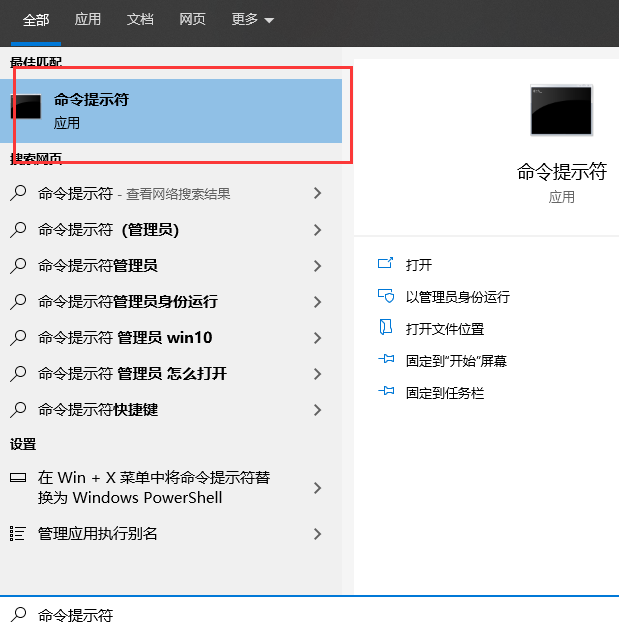This screenshot has height=622, width=619.
Task: Click the large Command Prompt preview icon
Action: [561, 110]
